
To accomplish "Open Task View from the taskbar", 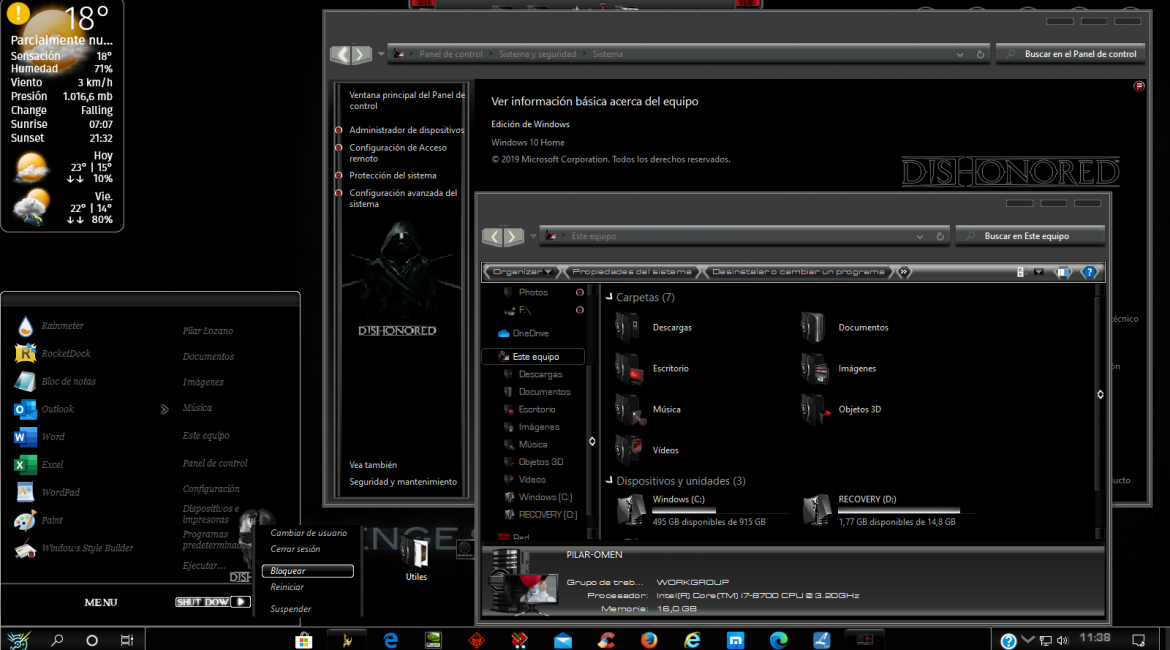I will click(x=127, y=640).
